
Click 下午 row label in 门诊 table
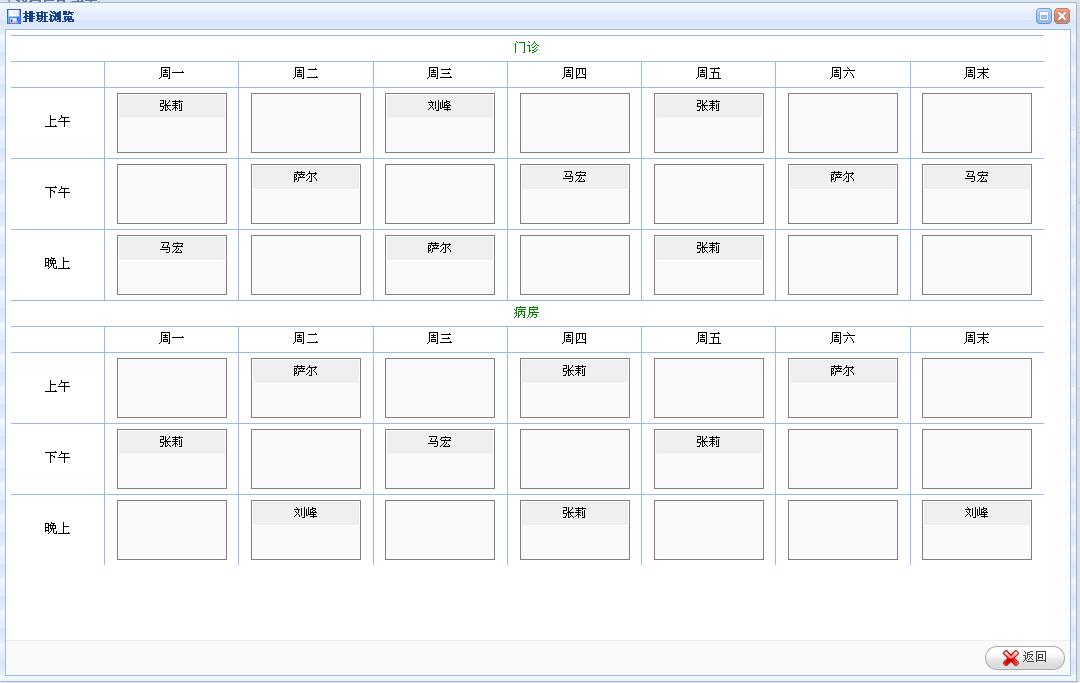57,192
